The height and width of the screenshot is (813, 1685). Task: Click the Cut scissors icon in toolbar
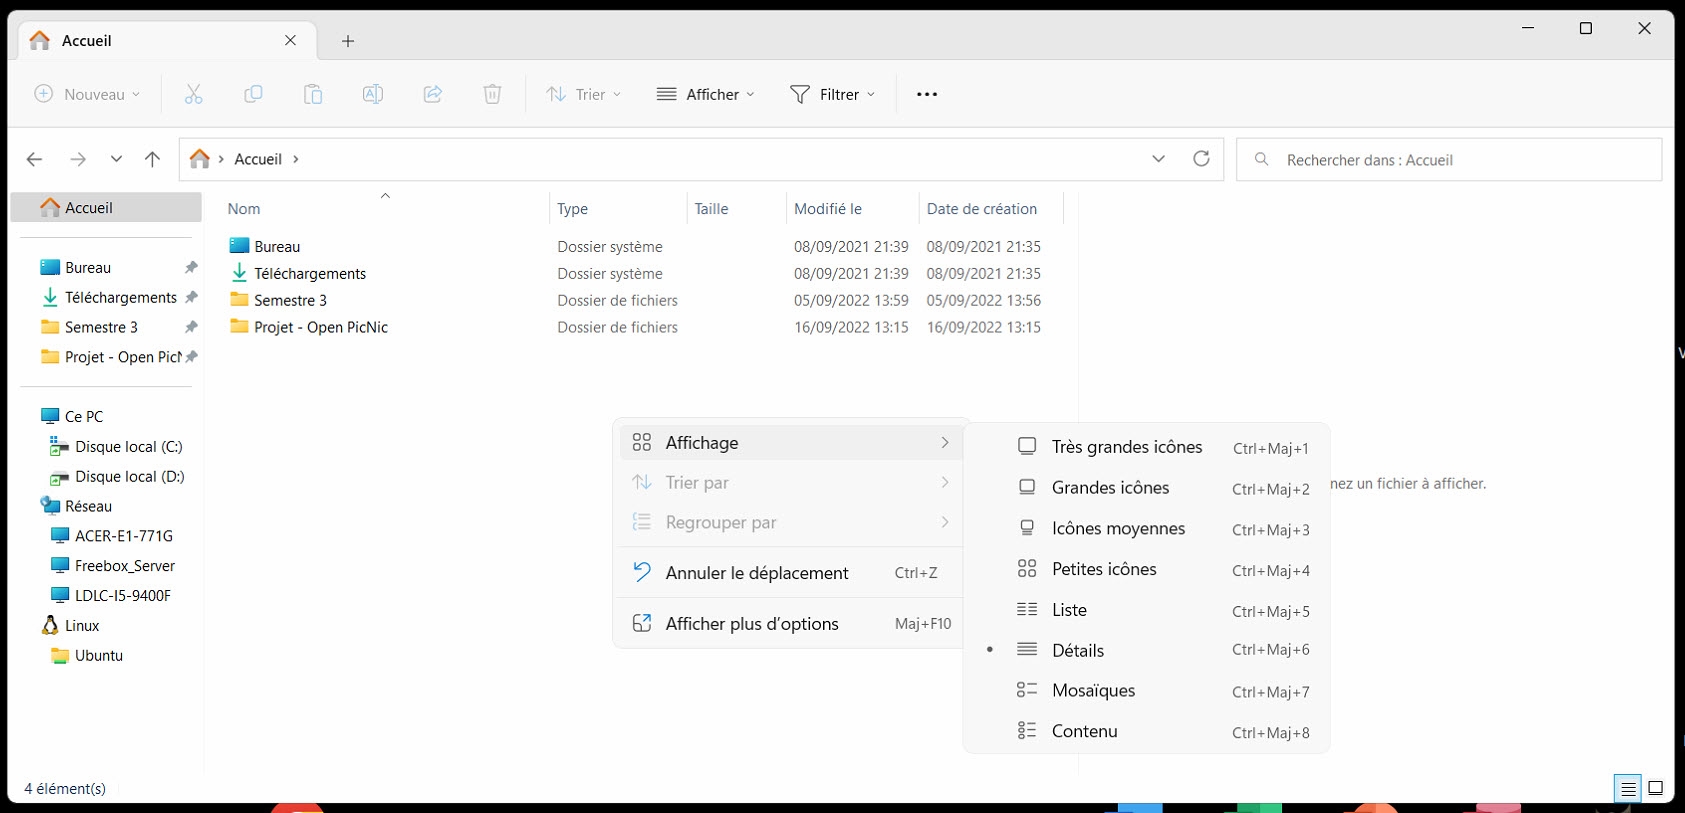click(x=193, y=94)
